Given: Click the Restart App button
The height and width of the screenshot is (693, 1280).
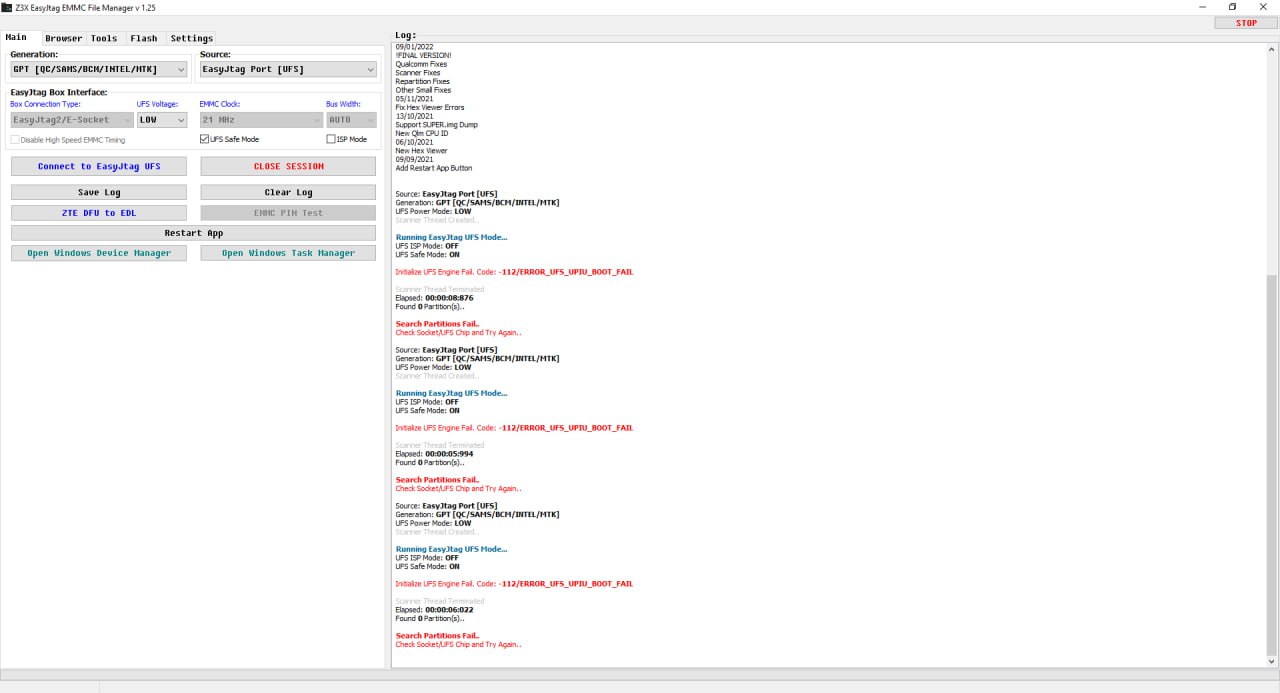Looking at the screenshot, I should coord(194,233).
